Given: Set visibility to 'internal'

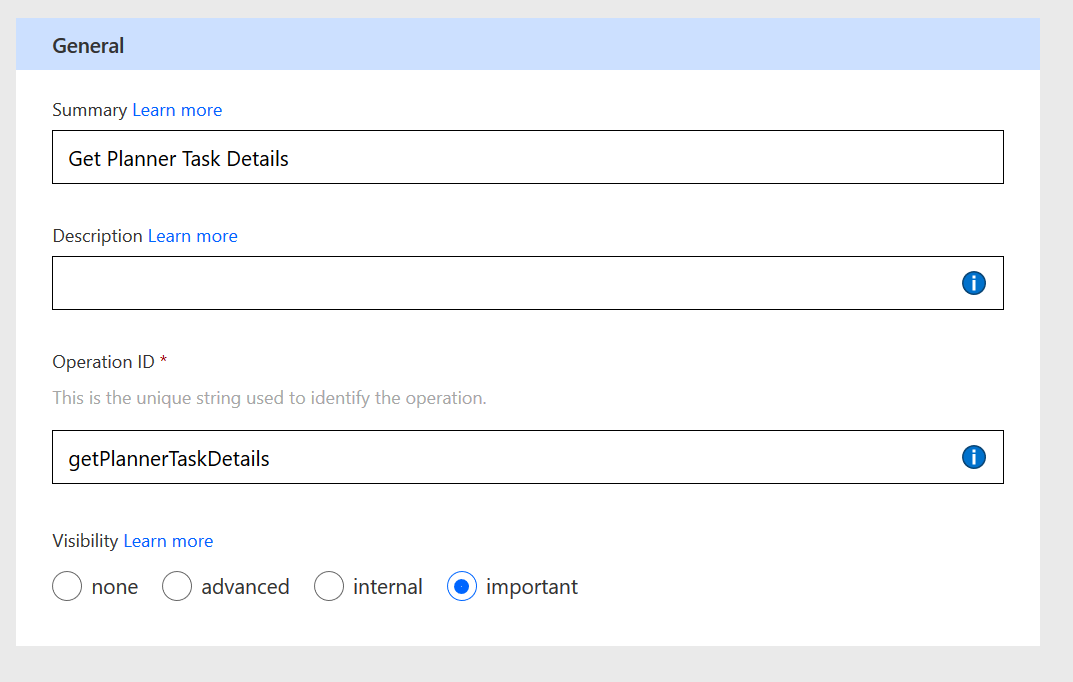Looking at the screenshot, I should coord(329,587).
